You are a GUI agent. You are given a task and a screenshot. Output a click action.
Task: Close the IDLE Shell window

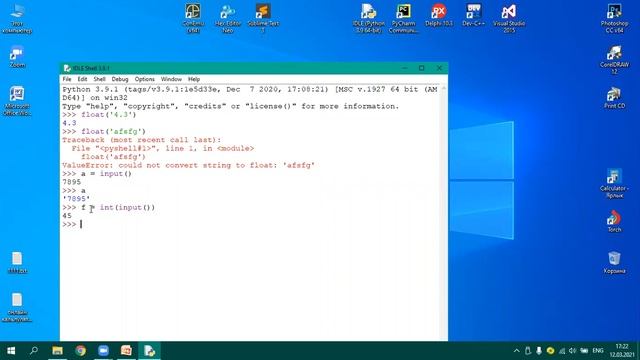pyautogui.click(x=439, y=68)
